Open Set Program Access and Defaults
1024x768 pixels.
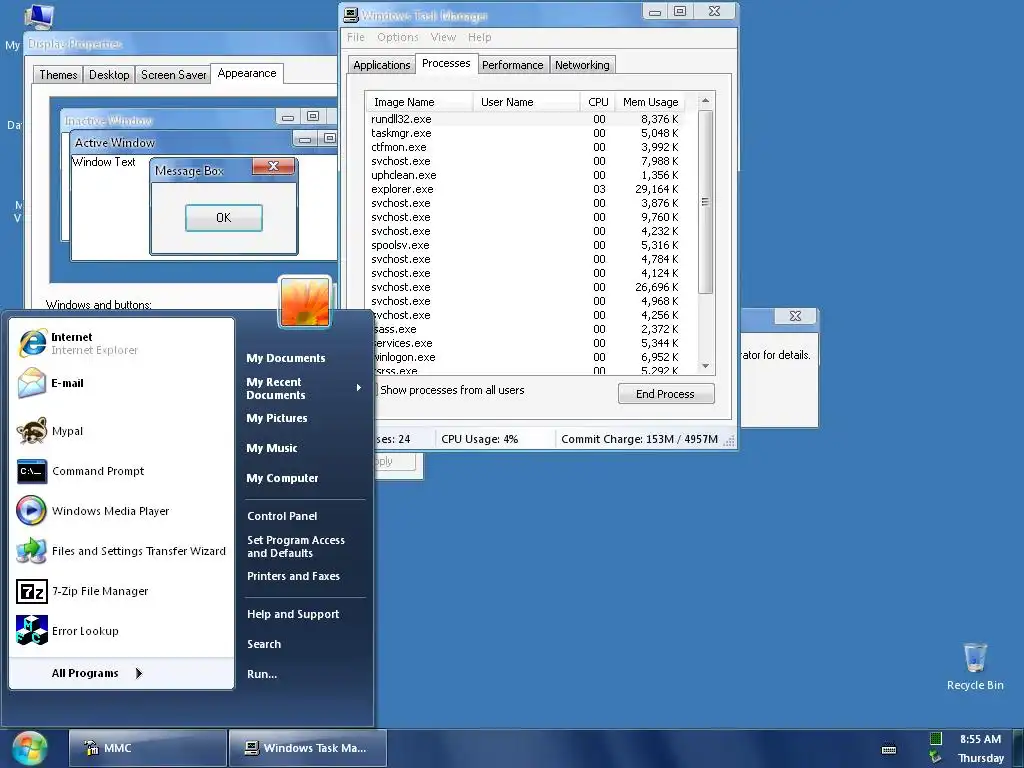296,547
